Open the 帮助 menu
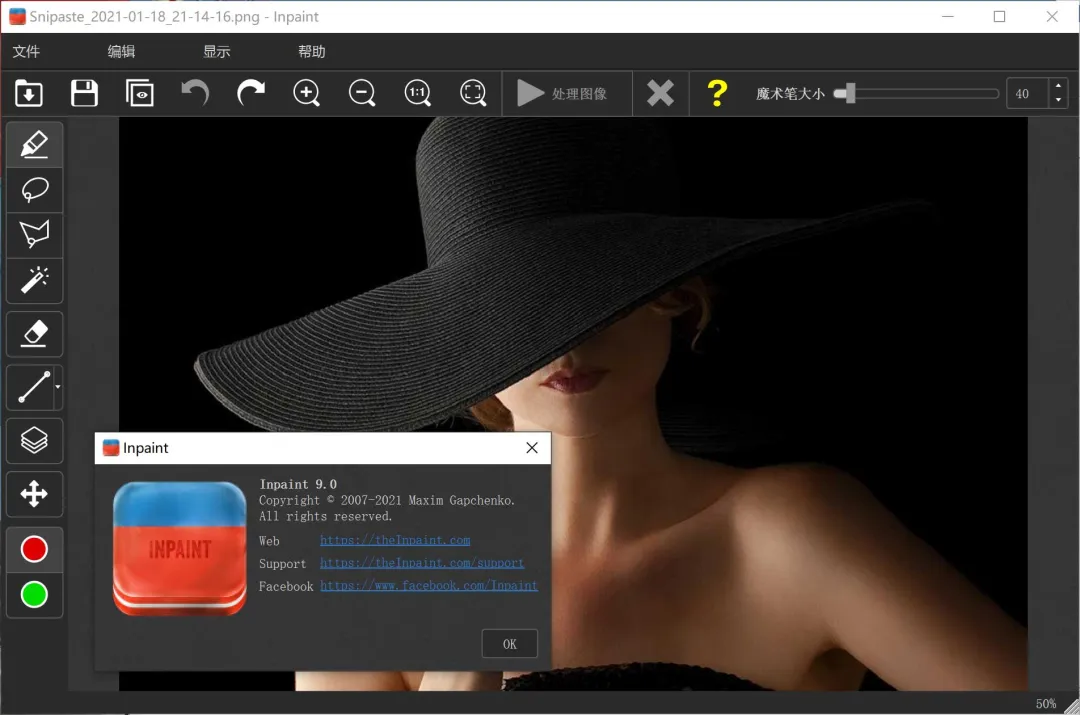Screen dimensions: 1080x715 pyautogui.click(x=311, y=52)
